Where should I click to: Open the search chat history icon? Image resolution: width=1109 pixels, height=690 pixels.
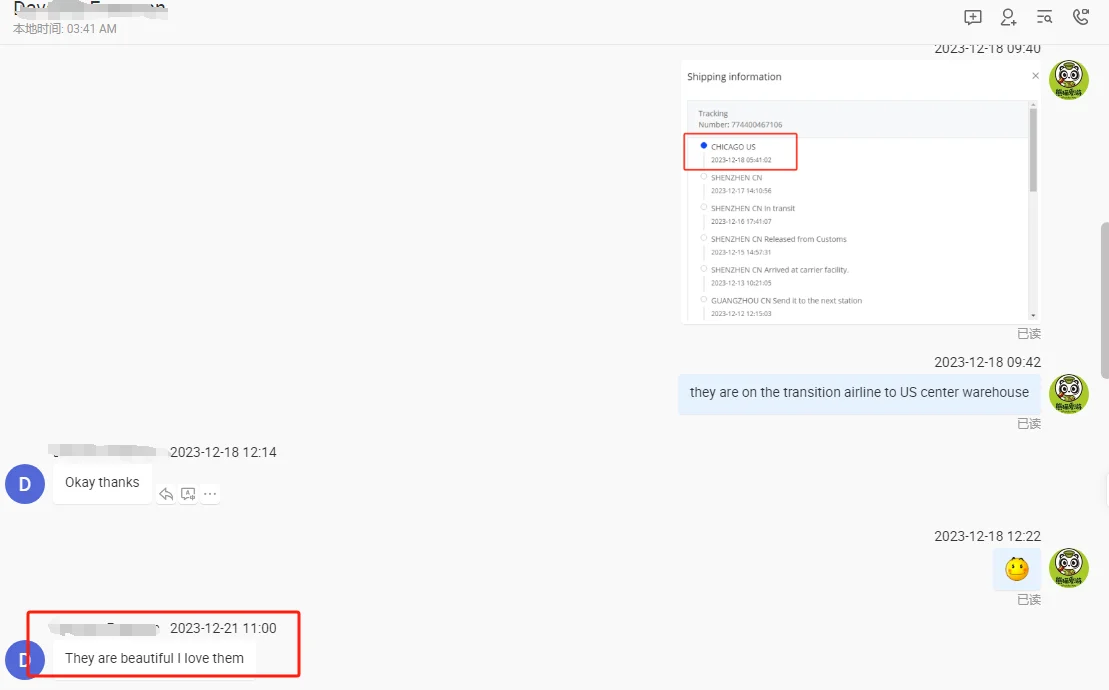(1045, 17)
